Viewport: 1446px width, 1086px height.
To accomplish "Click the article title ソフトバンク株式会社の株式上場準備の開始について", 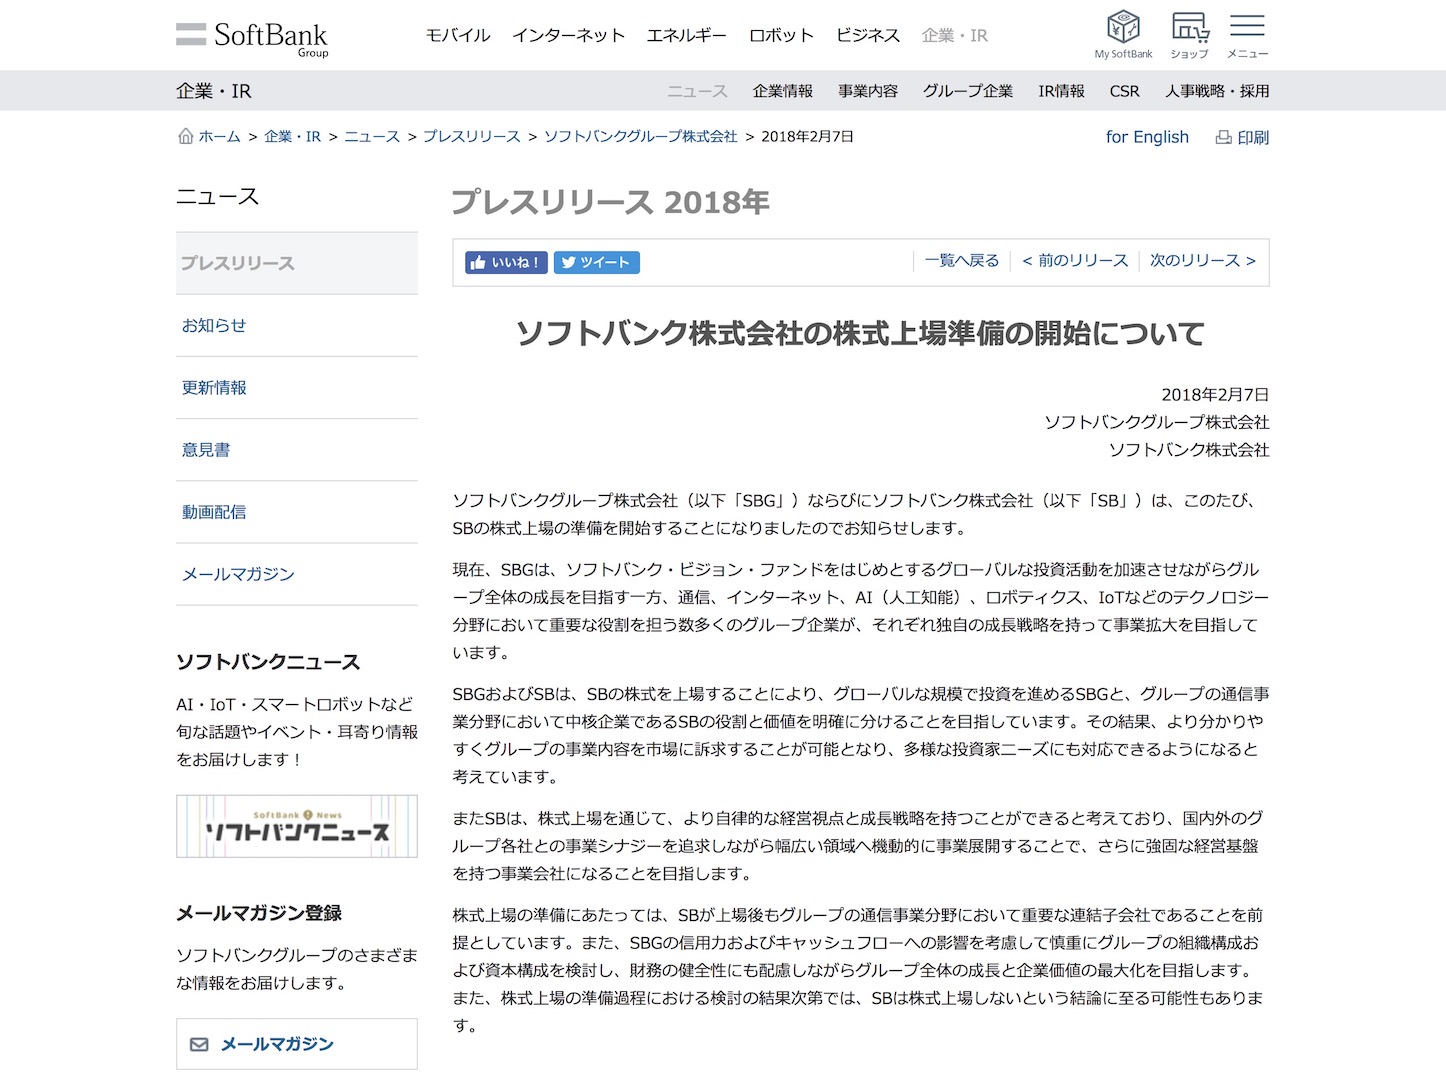I will click(860, 333).
